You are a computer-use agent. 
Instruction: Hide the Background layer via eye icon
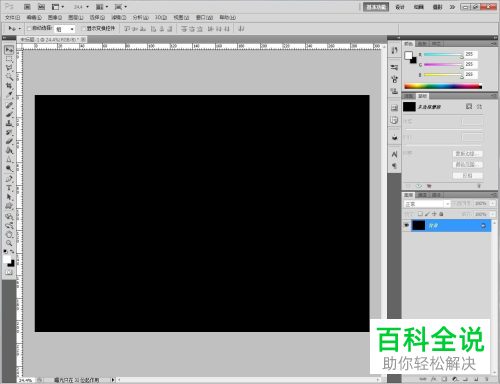click(x=406, y=226)
